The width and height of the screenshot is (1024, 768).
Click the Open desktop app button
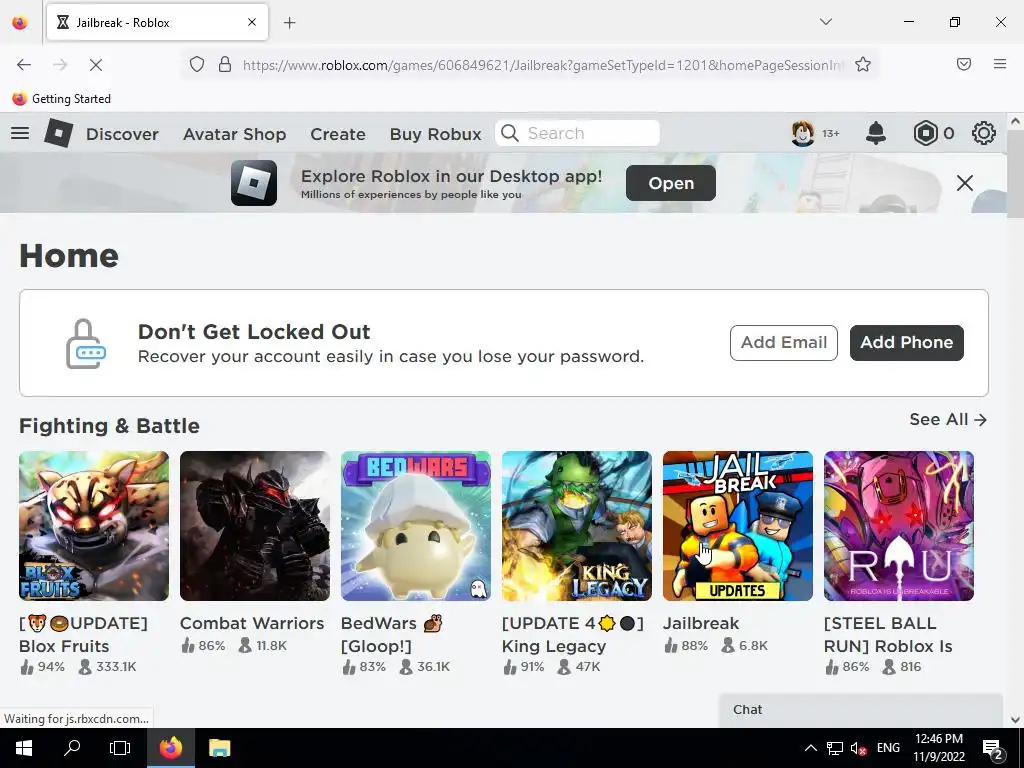pos(671,183)
